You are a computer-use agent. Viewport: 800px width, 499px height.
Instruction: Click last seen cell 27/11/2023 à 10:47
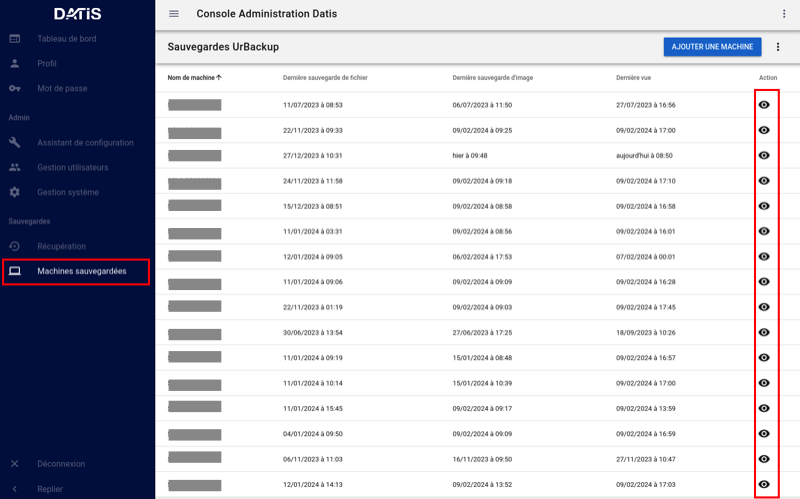pos(645,459)
